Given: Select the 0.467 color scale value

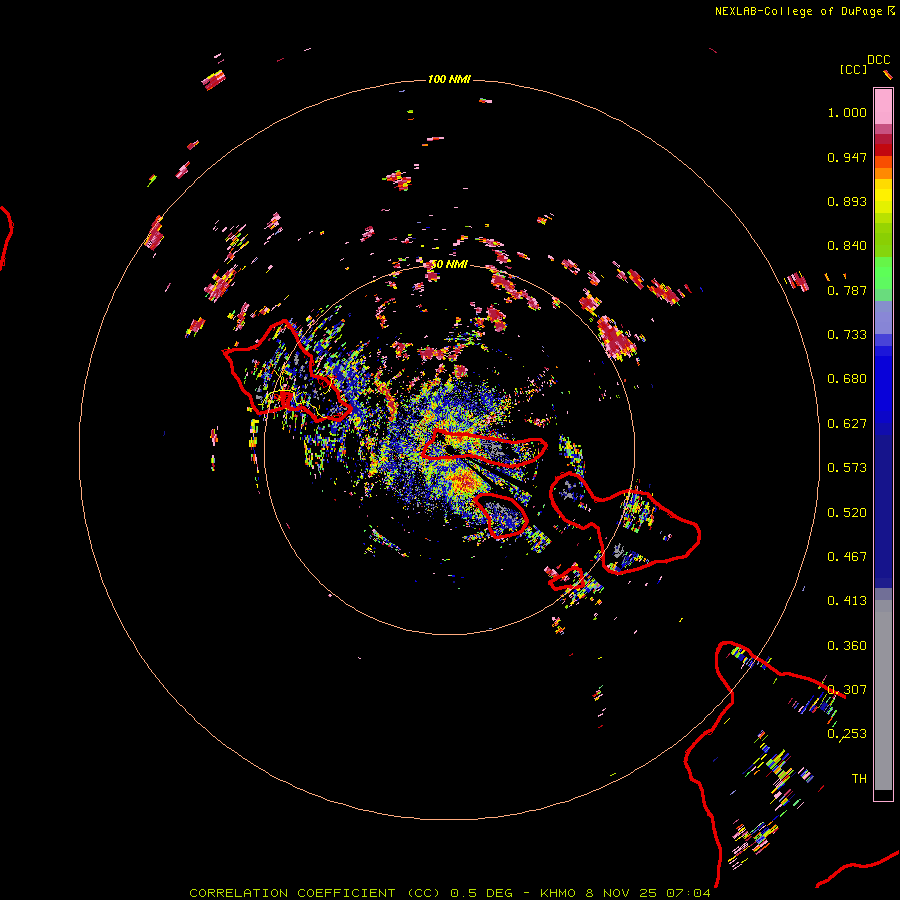Looking at the screenshot, I should click(847, 557).
